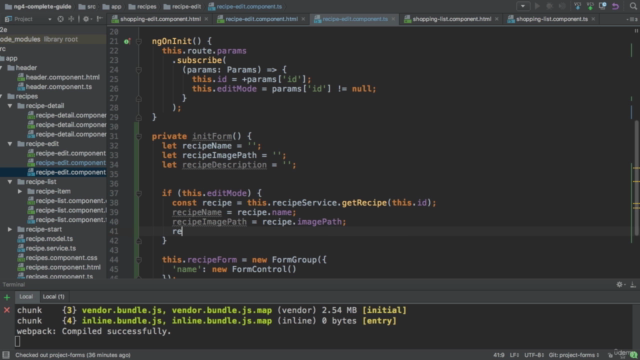640x360 pixels.
Task: Fold the if editMode block at line 37
Action: pos(139,193)
